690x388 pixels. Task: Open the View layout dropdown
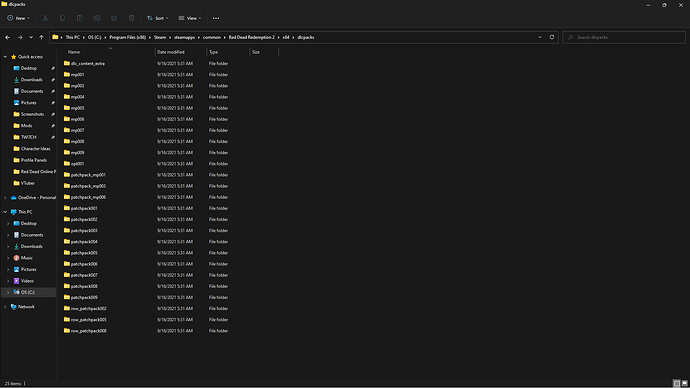(190, 18)
